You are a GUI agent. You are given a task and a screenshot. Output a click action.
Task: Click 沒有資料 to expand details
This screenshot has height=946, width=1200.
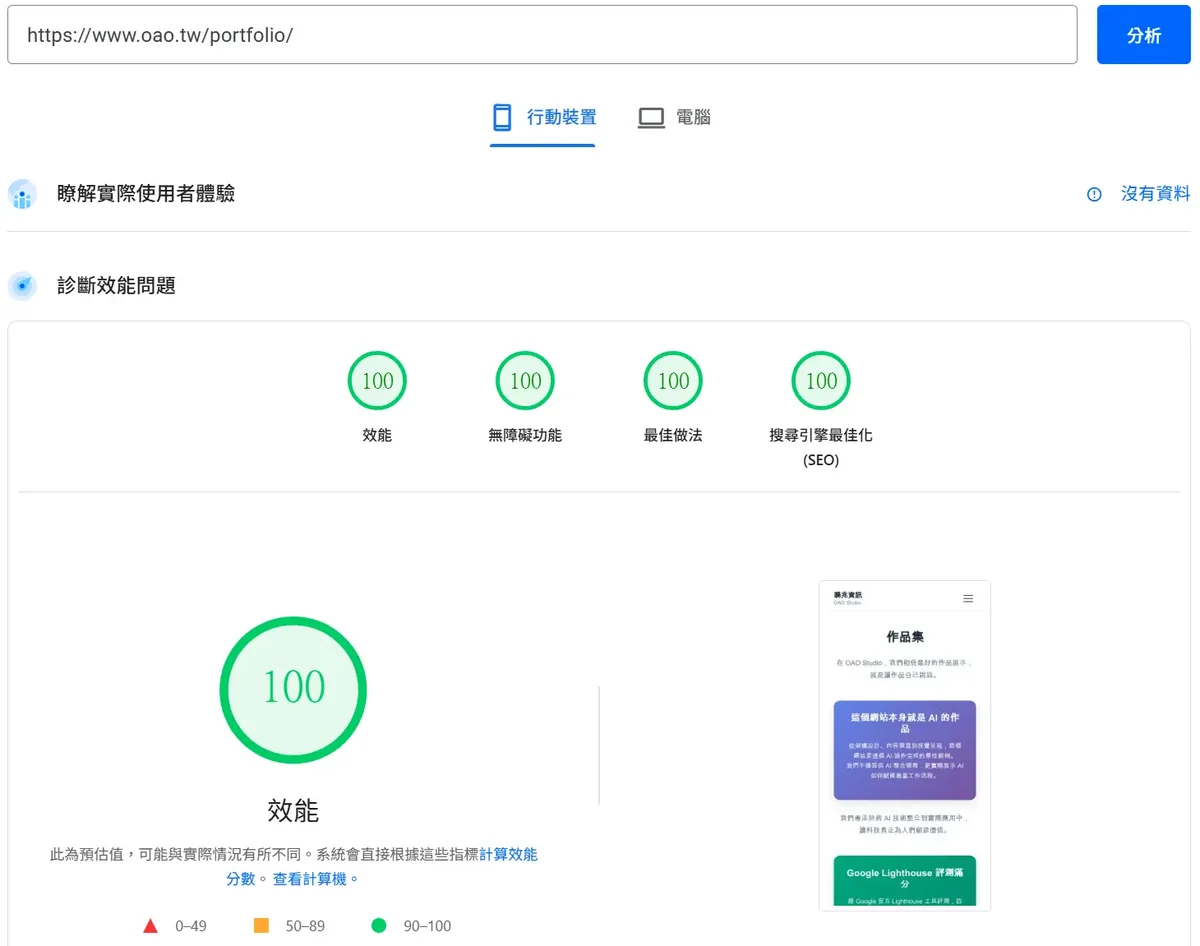1155,194
